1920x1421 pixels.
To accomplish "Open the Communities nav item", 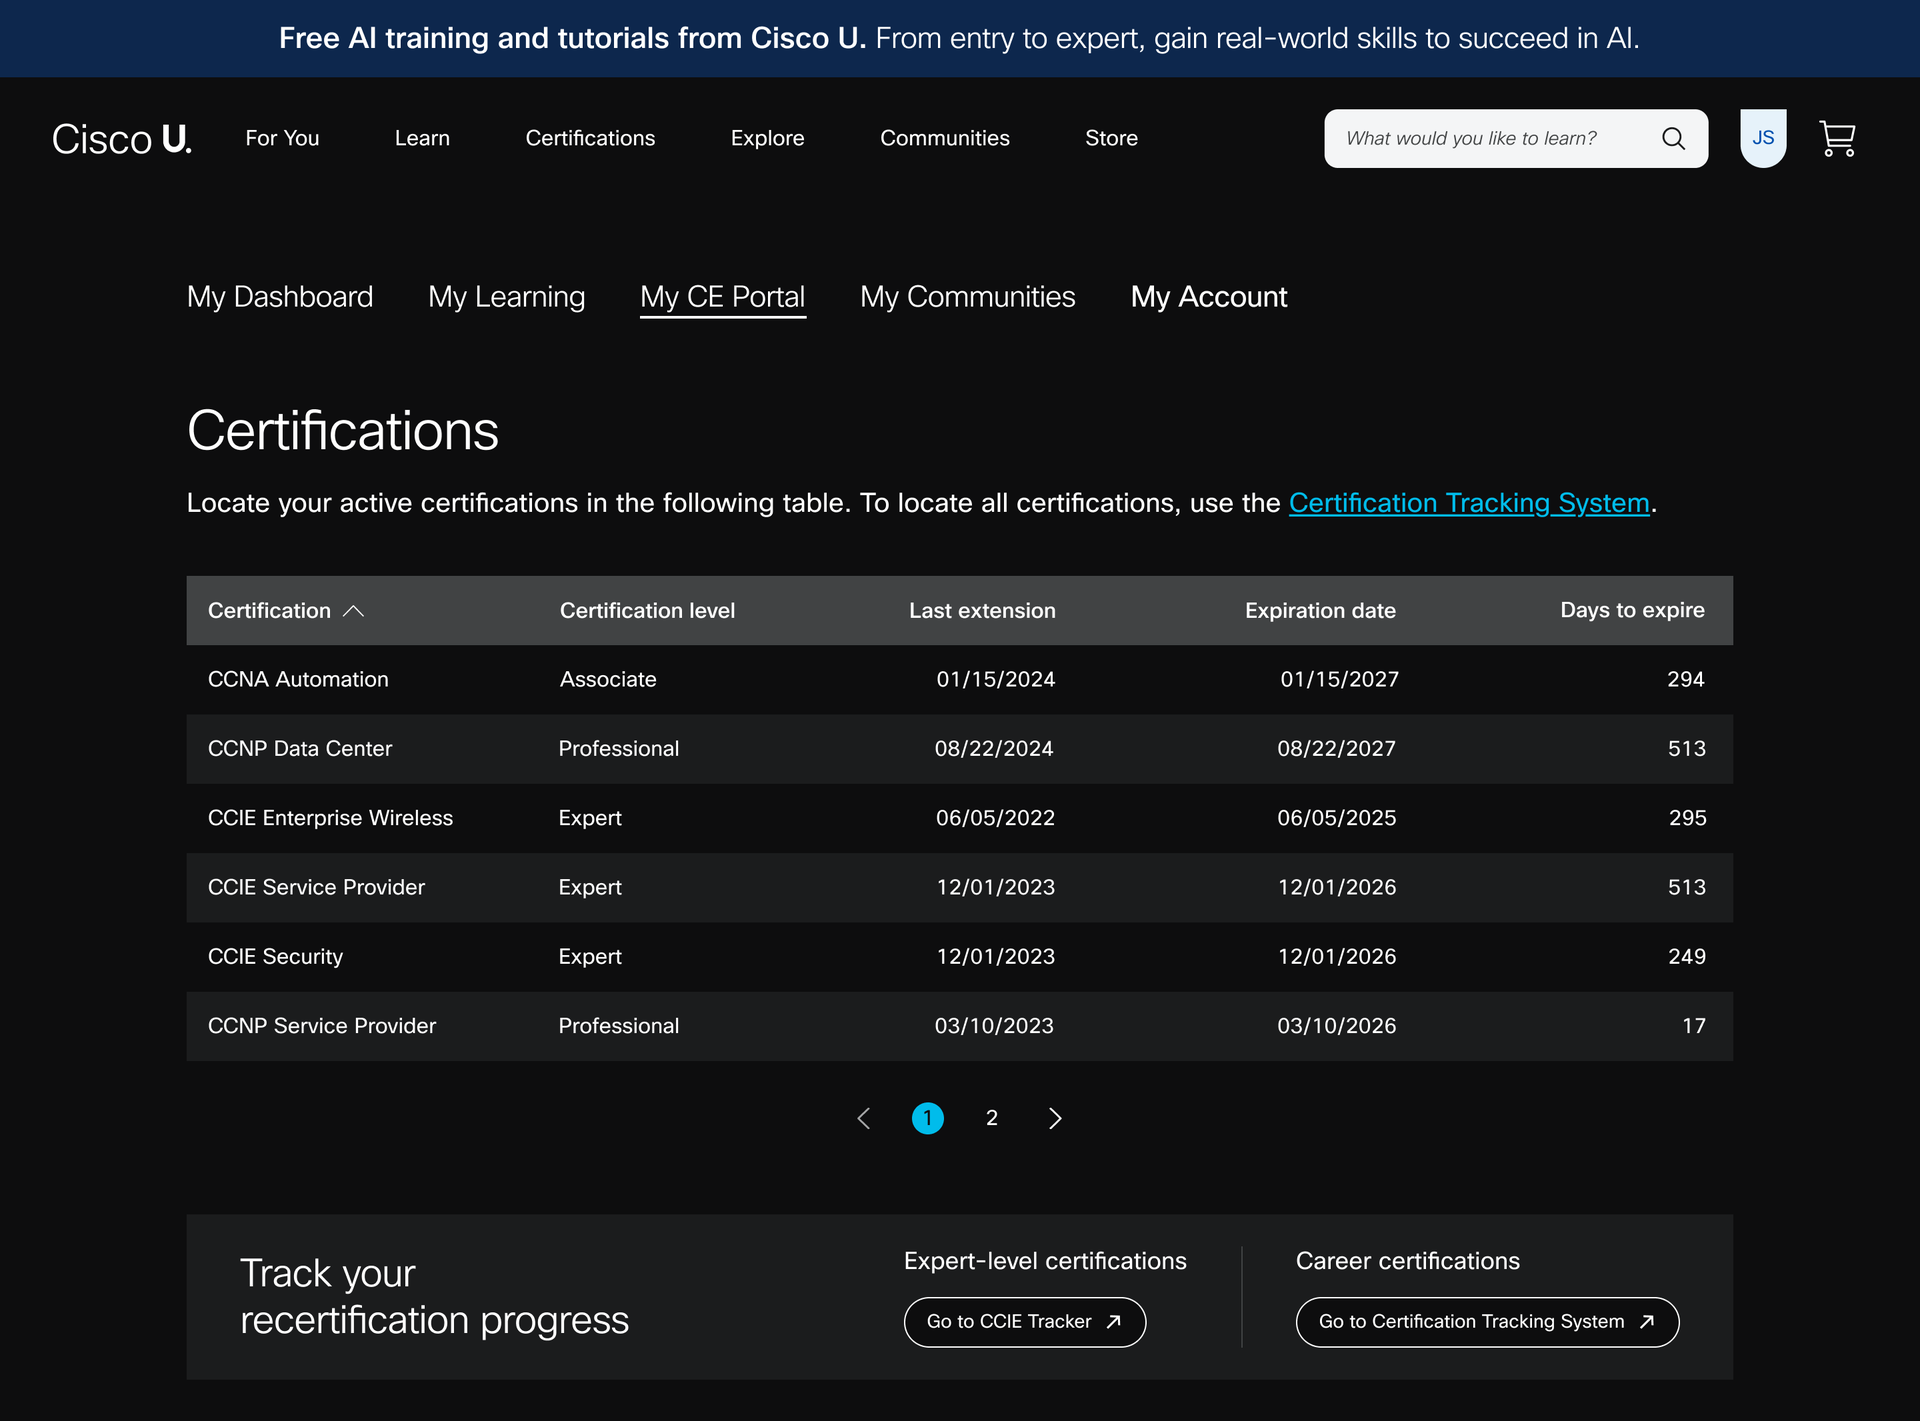I will 945,138.
